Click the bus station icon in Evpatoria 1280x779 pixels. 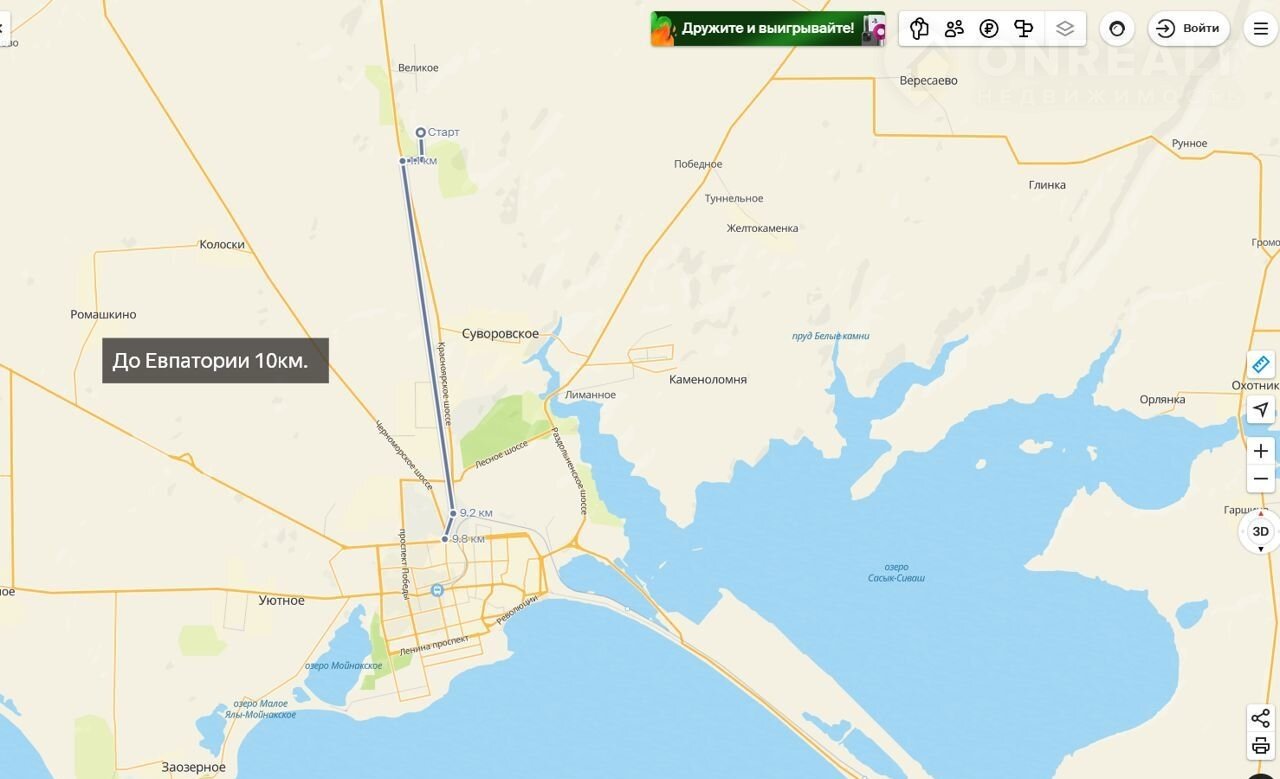437,590
